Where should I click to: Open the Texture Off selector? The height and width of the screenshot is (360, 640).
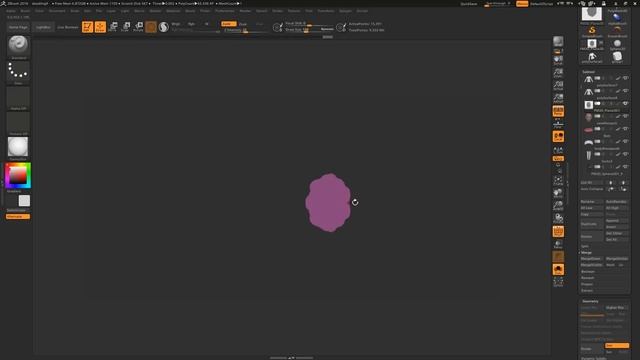coord(18,122)
